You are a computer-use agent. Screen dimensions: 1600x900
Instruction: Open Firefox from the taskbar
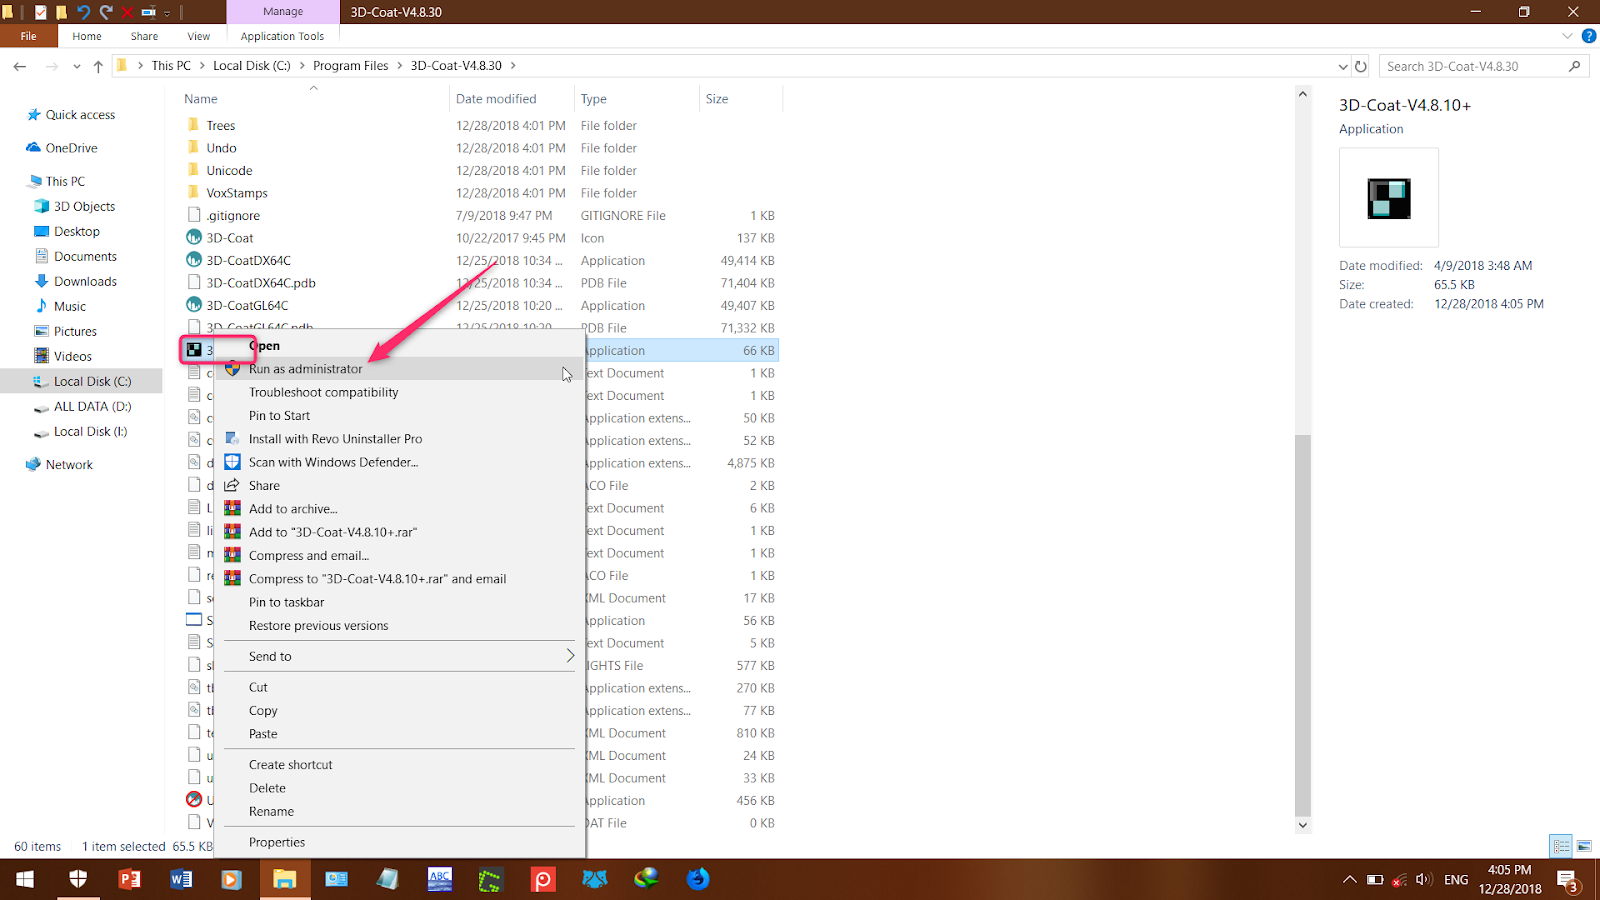pyautogui.click(x=698, y=879)
